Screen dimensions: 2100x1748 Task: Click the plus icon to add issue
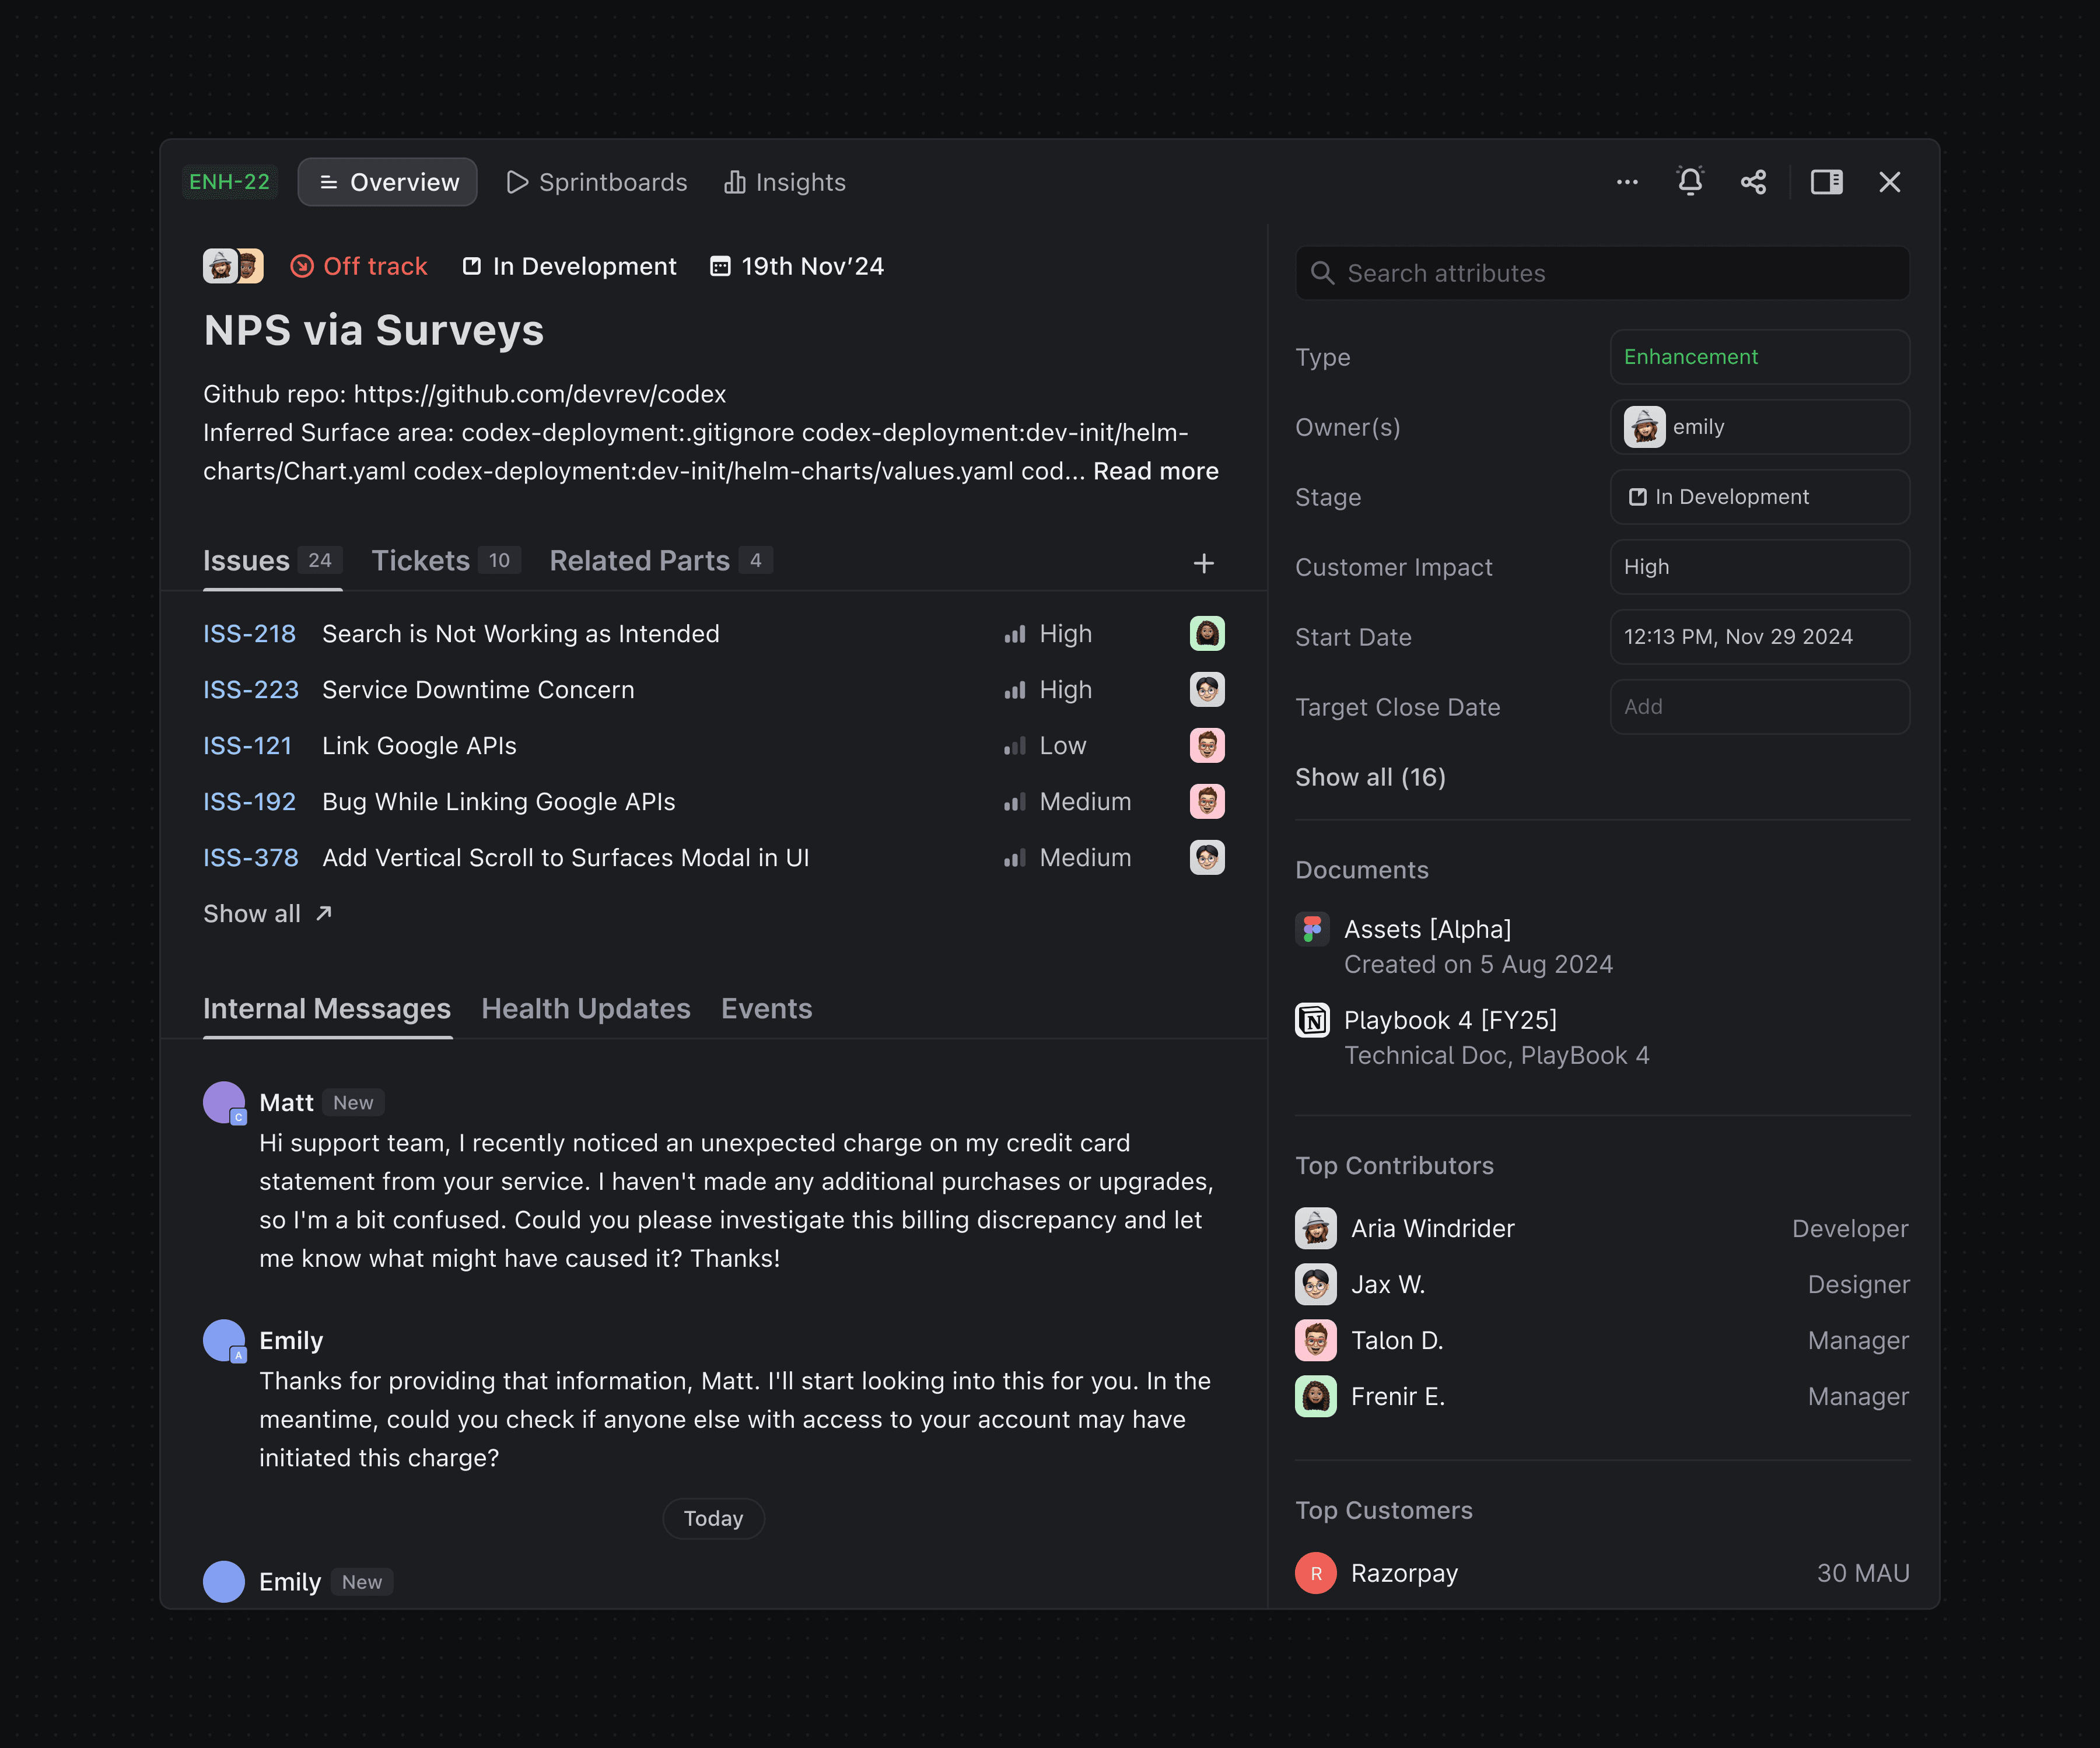1203,563
